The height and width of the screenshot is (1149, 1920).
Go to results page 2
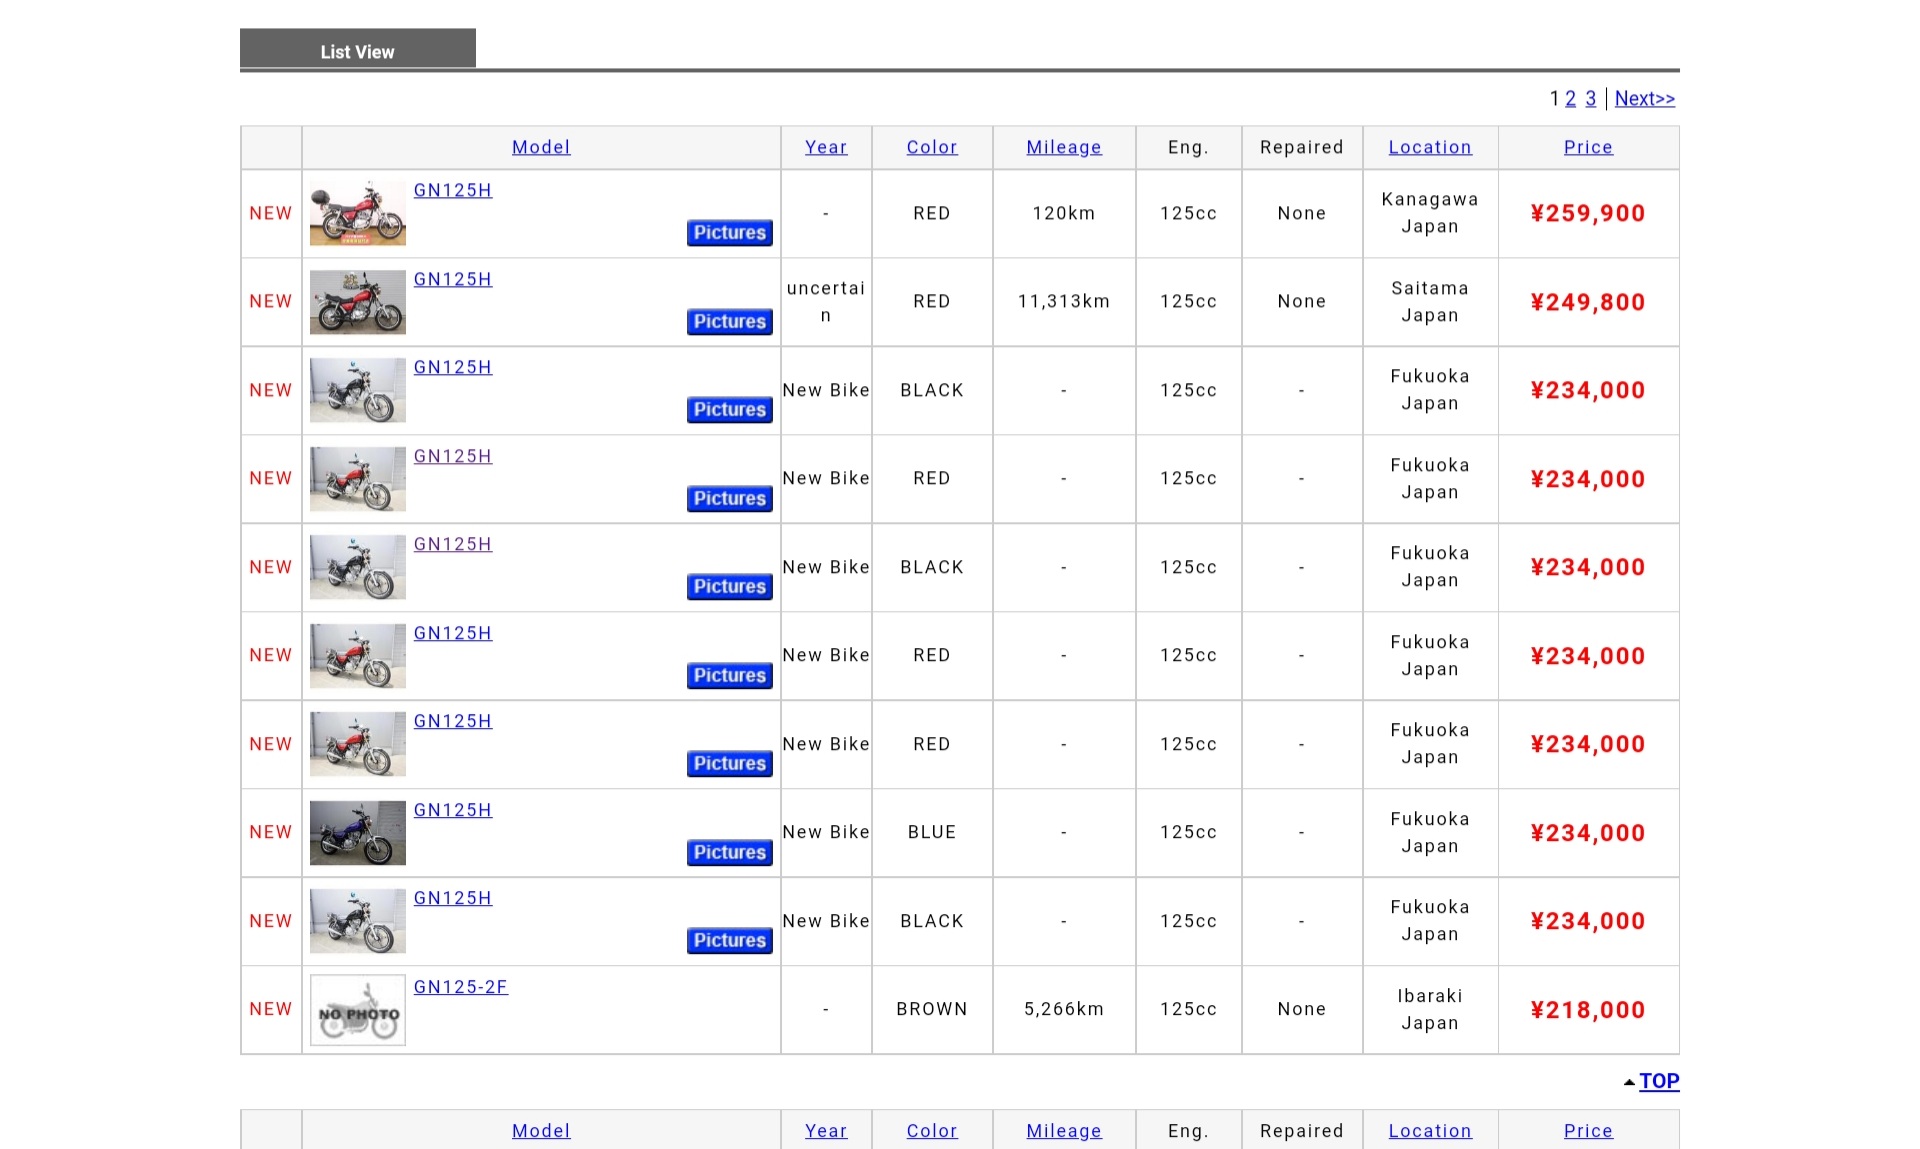[x=1570, y=99]
